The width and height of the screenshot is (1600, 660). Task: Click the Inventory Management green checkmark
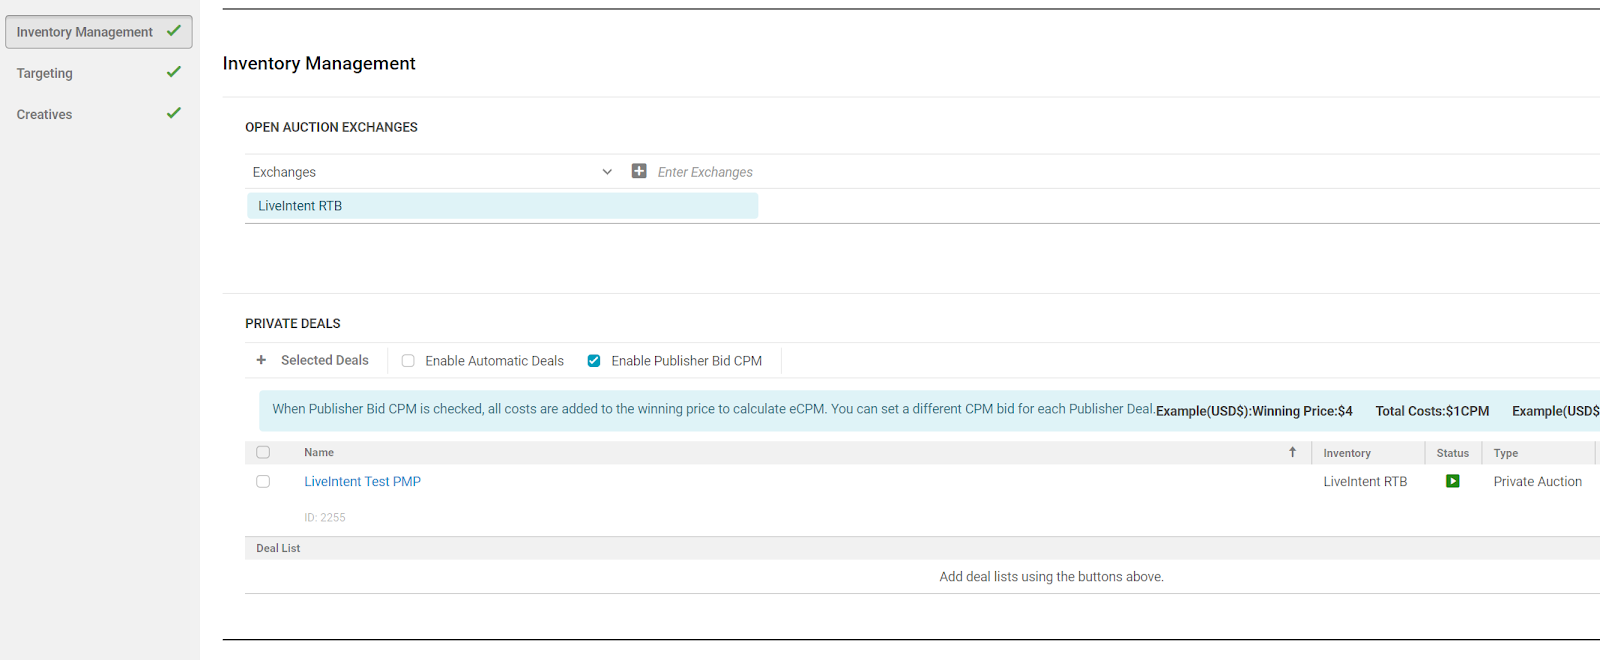tap(174, 31)
